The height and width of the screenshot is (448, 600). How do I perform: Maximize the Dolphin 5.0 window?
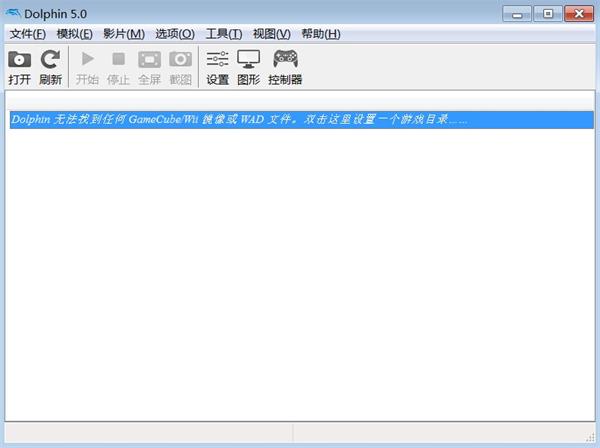(548, 14)
